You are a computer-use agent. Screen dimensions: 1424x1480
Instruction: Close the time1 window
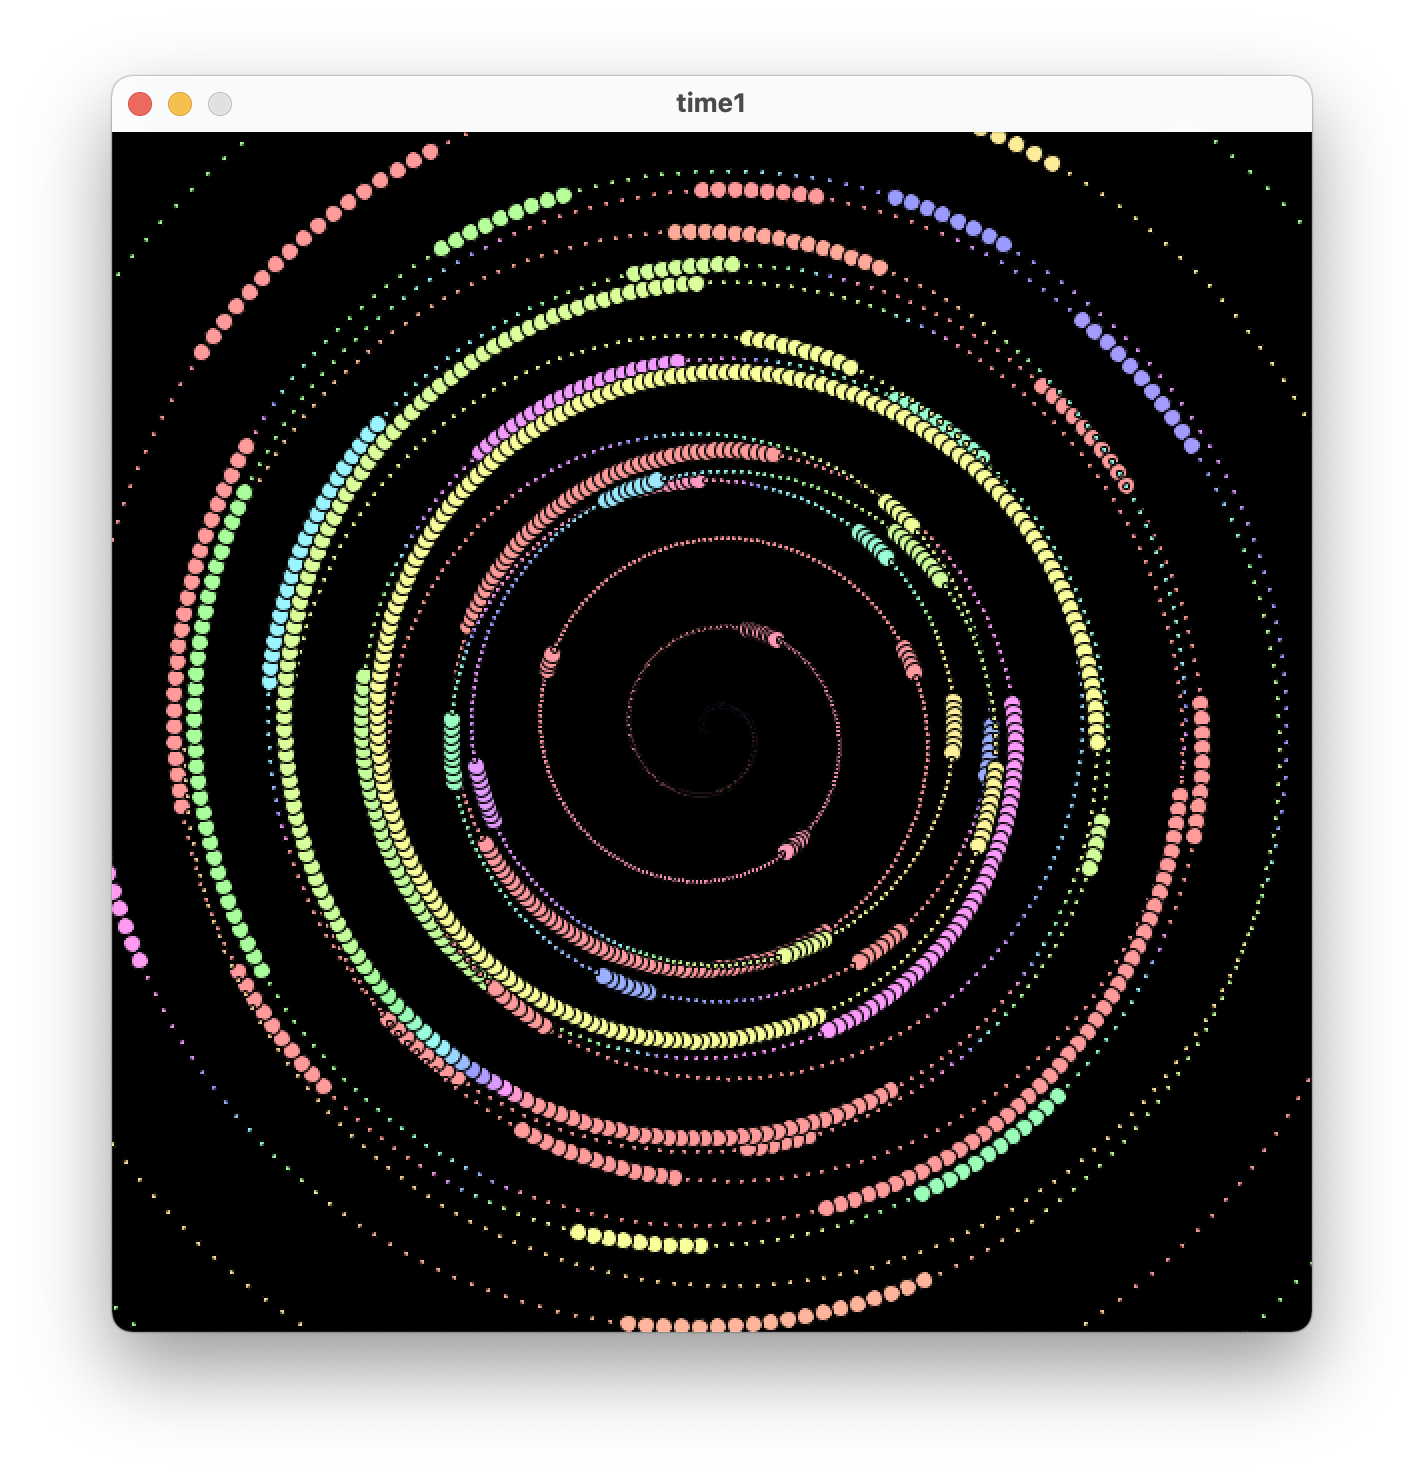[x=140, y=104]
